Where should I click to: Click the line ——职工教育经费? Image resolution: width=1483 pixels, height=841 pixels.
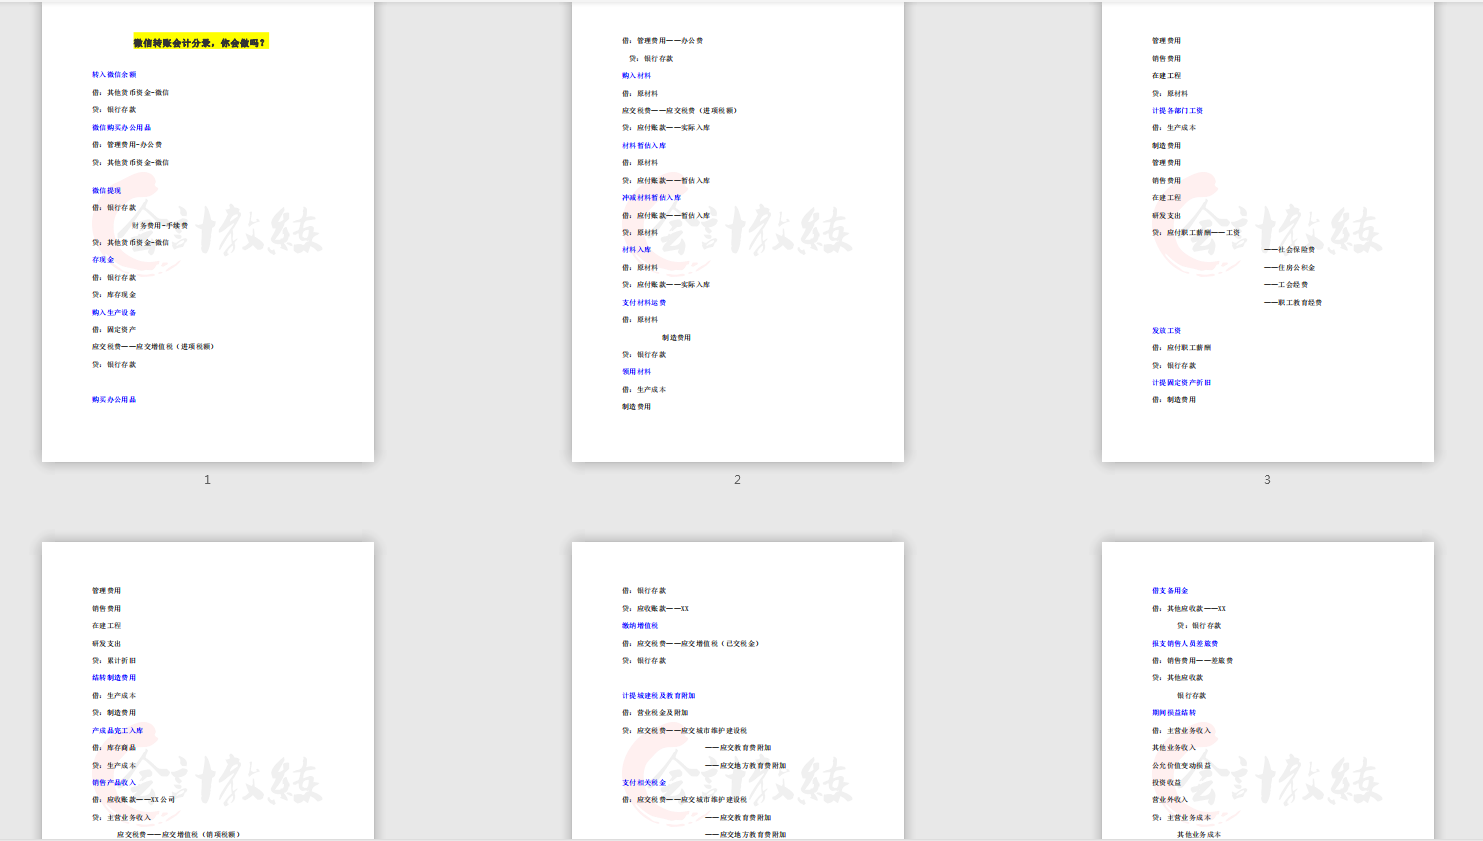point(1293,303)
